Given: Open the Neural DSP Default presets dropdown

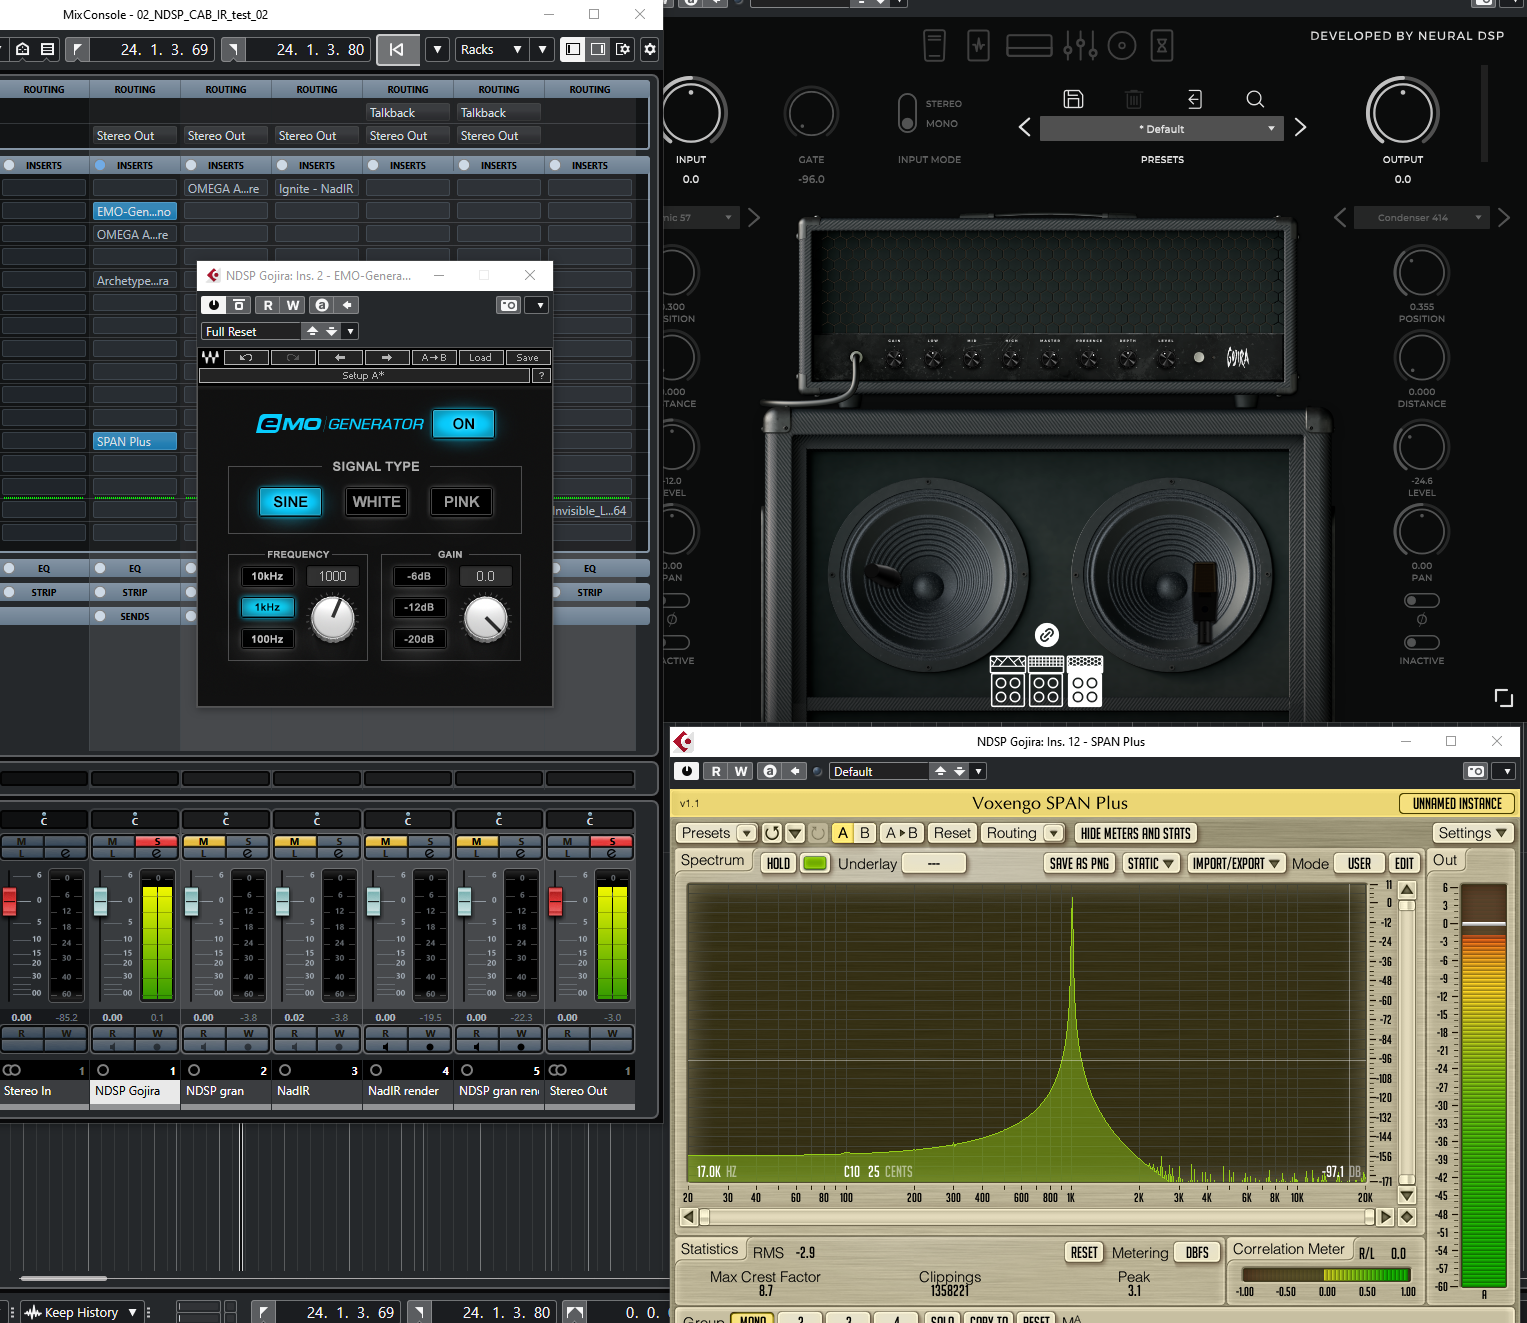Looking at the screenshot, I should point(1162,129).
